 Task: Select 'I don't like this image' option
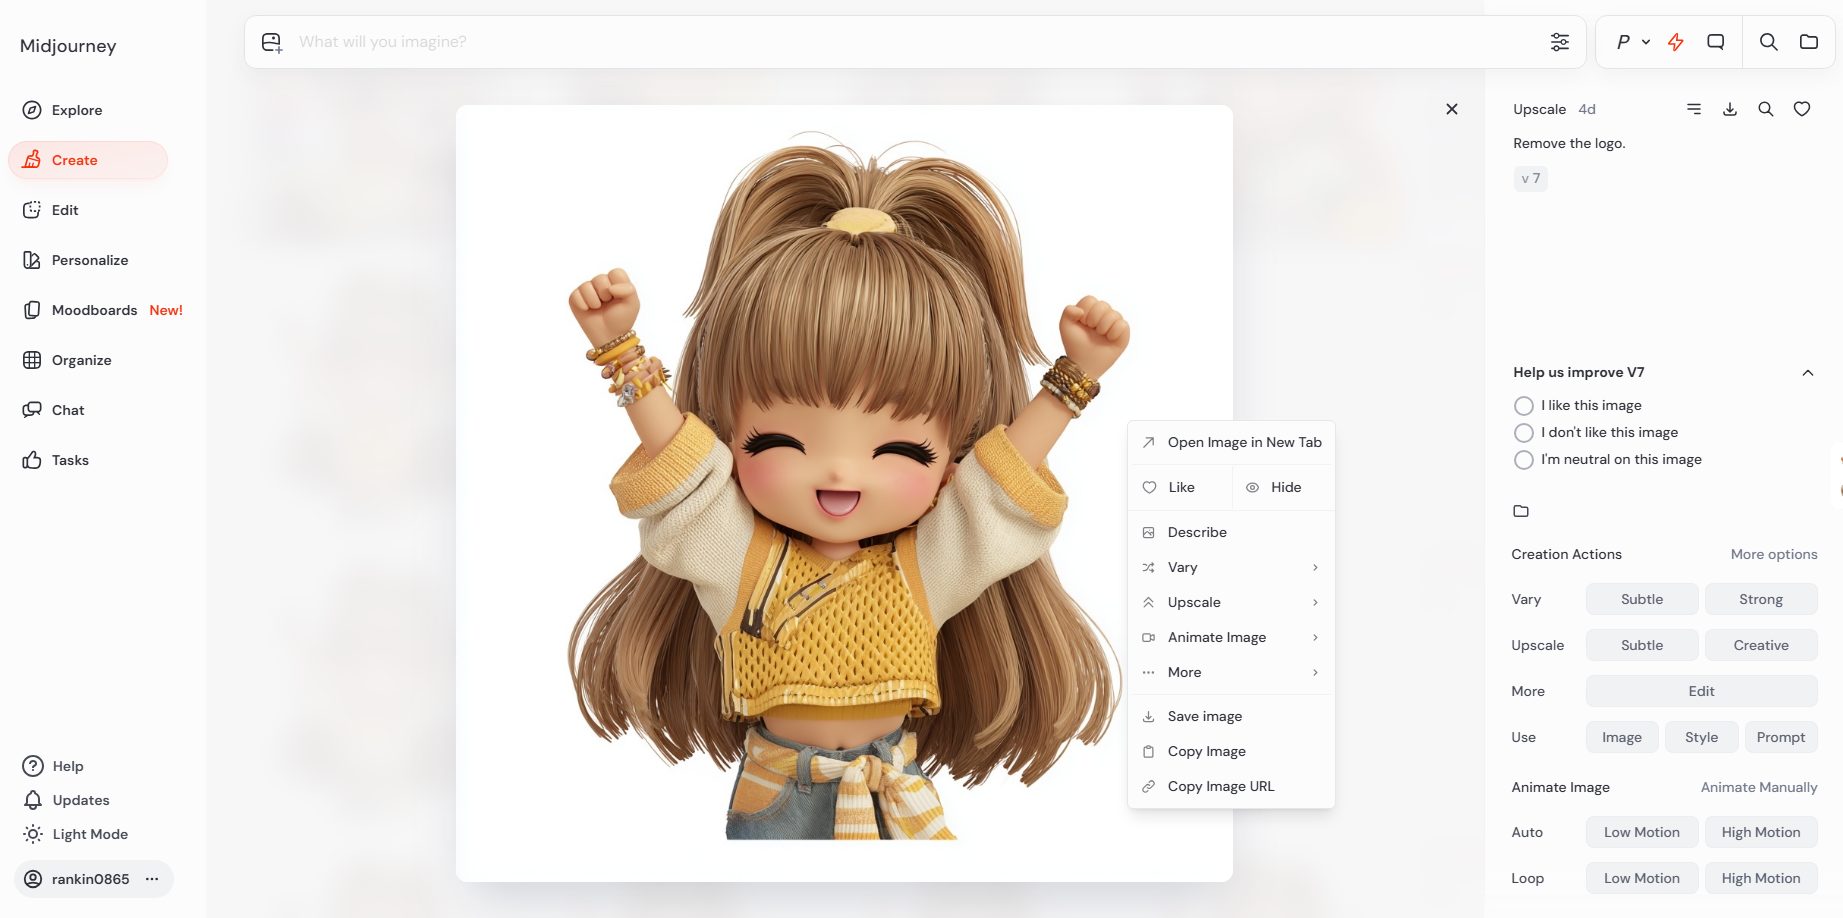[1524, 433]
